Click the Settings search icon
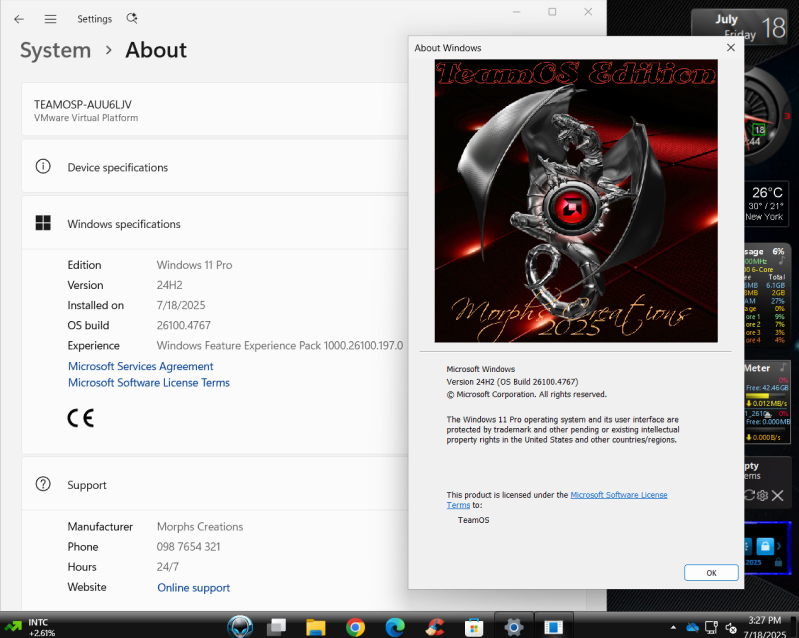 [132, 18]
